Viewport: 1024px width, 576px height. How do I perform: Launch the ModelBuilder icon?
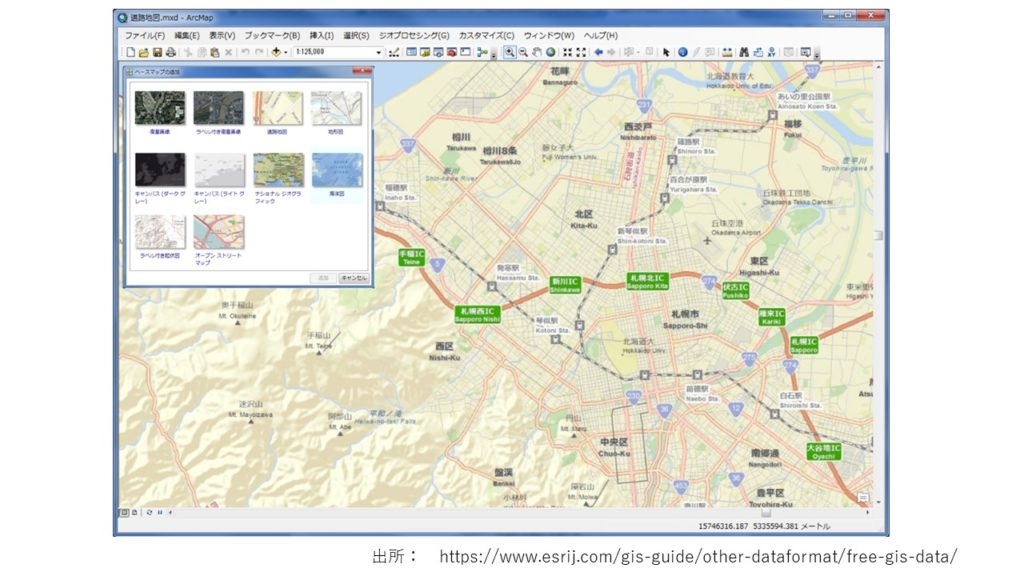click(482, 52)
